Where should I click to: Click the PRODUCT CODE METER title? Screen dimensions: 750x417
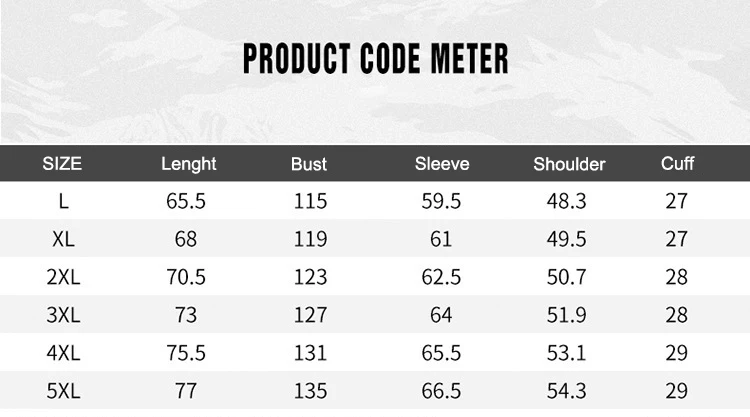pyautogui.click(x=375, y=58)
